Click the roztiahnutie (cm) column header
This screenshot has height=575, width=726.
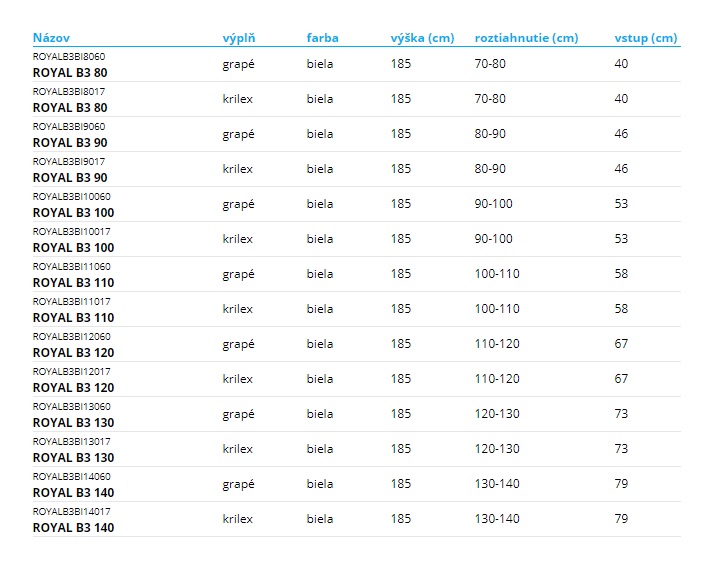coord(526,38)
